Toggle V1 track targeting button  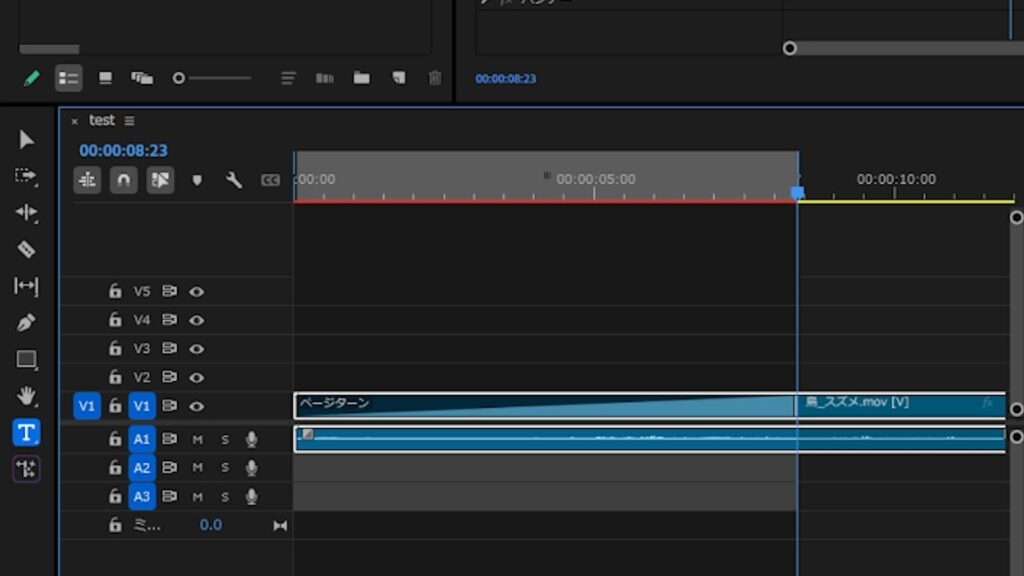click(142, 406)
